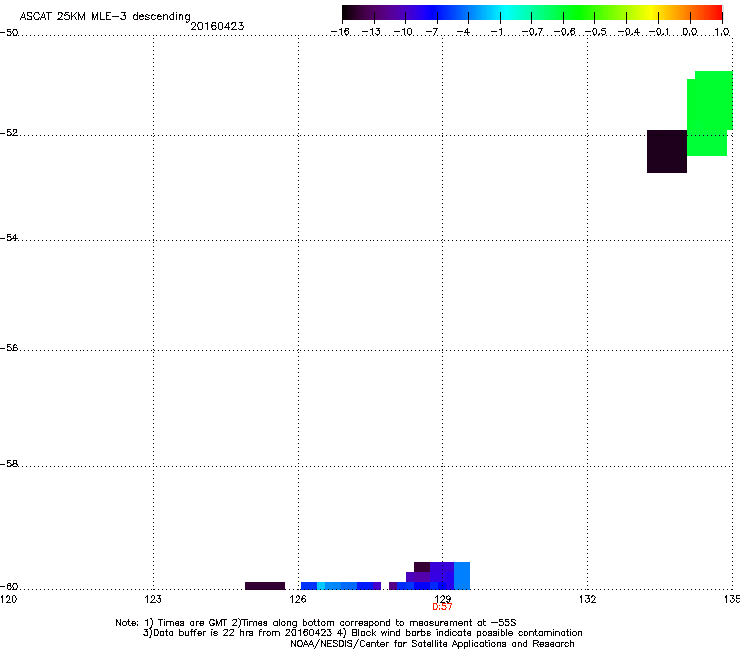The width and height of the screenshot is (740, 650).
Task: Click the color bar label '1.0'
Action: 722,32
